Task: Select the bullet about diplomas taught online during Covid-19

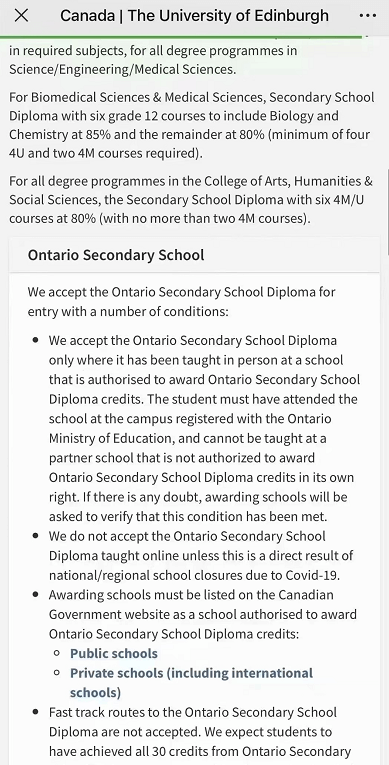Action: (201, 556)
